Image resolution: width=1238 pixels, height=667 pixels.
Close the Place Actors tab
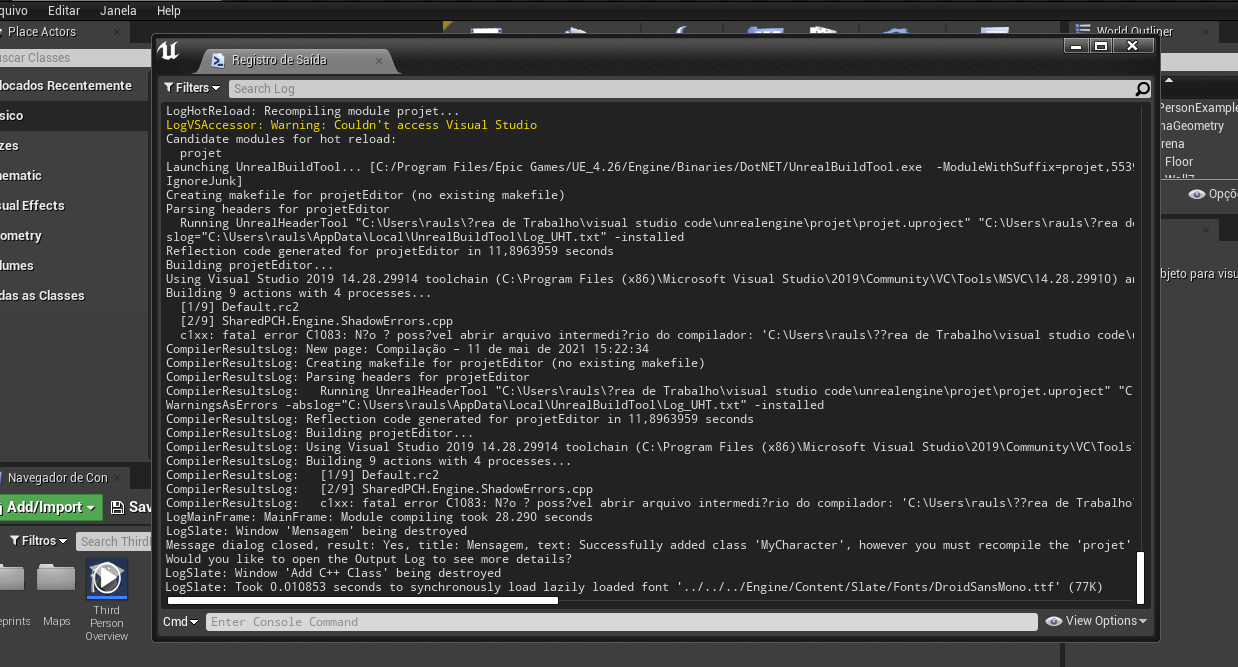click(117, 32)
